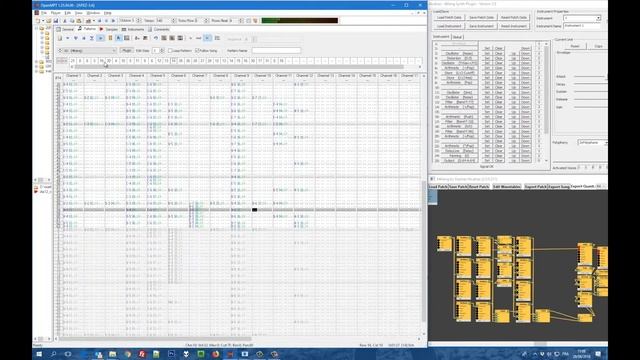The width and height of the screenshot is (640, 360).
Task: Click Reset button under Current Unit
Action: point(575,46)
